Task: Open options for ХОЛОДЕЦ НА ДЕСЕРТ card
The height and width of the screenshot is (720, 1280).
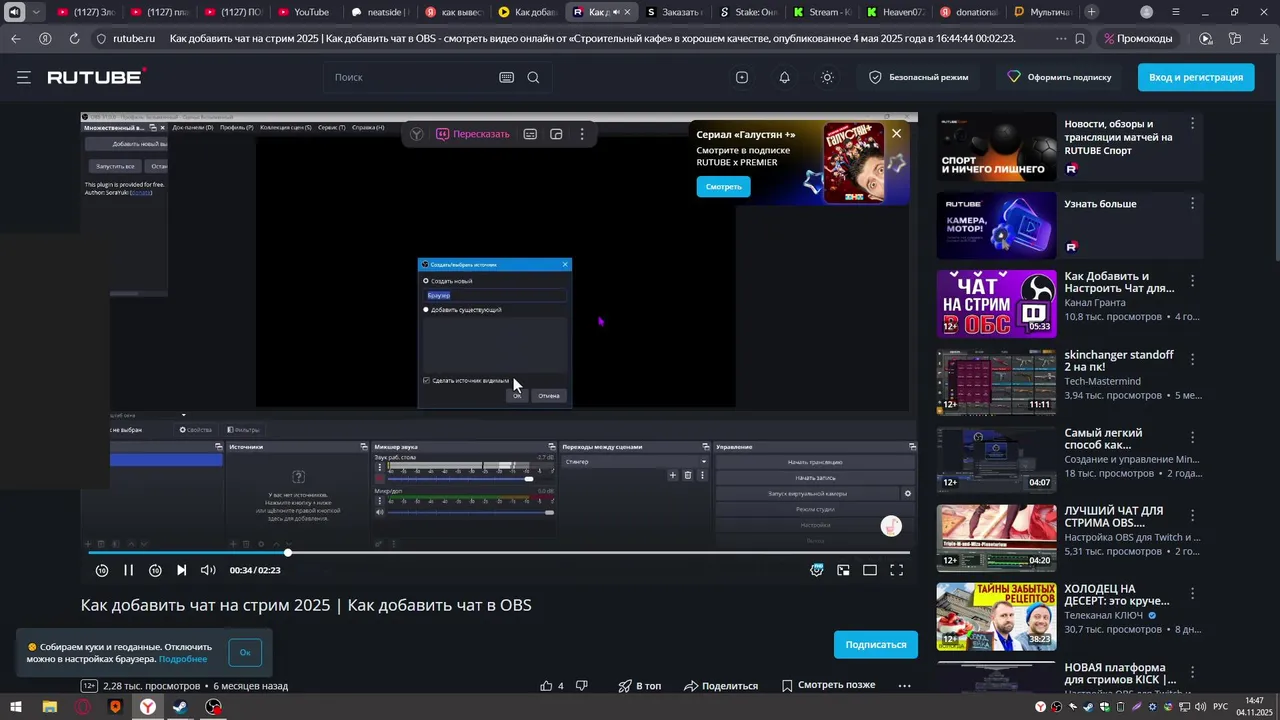Action: (1192, 594)
